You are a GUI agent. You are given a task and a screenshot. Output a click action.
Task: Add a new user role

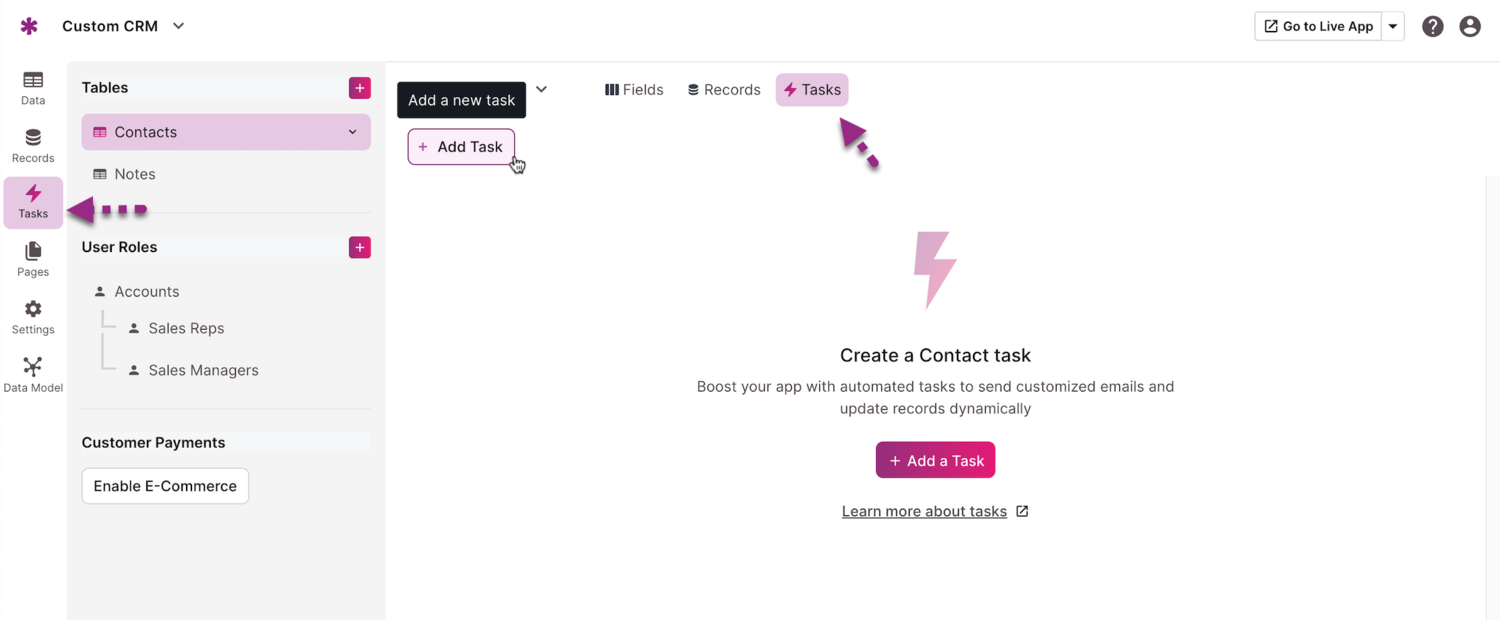coord(360,247)
